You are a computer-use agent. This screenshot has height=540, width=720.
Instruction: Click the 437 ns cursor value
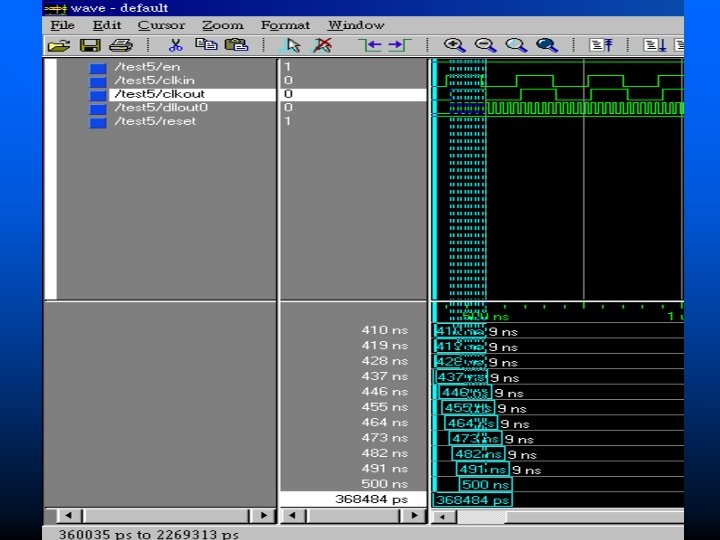point(384,376)
